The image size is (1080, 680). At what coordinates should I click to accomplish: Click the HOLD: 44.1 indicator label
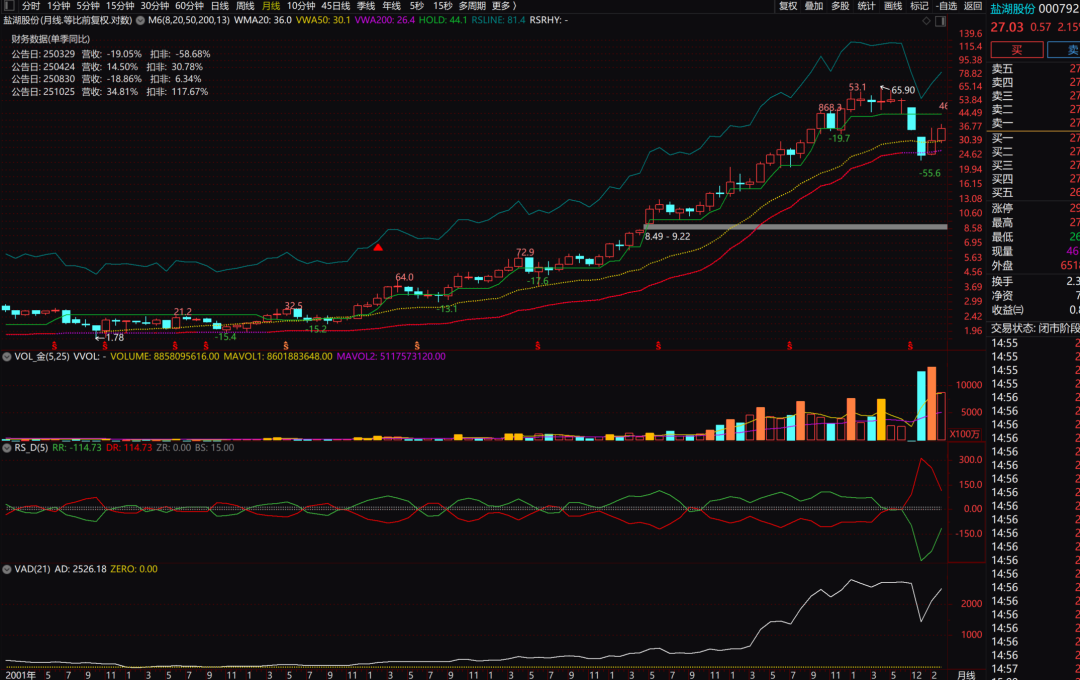click(443, 21)
